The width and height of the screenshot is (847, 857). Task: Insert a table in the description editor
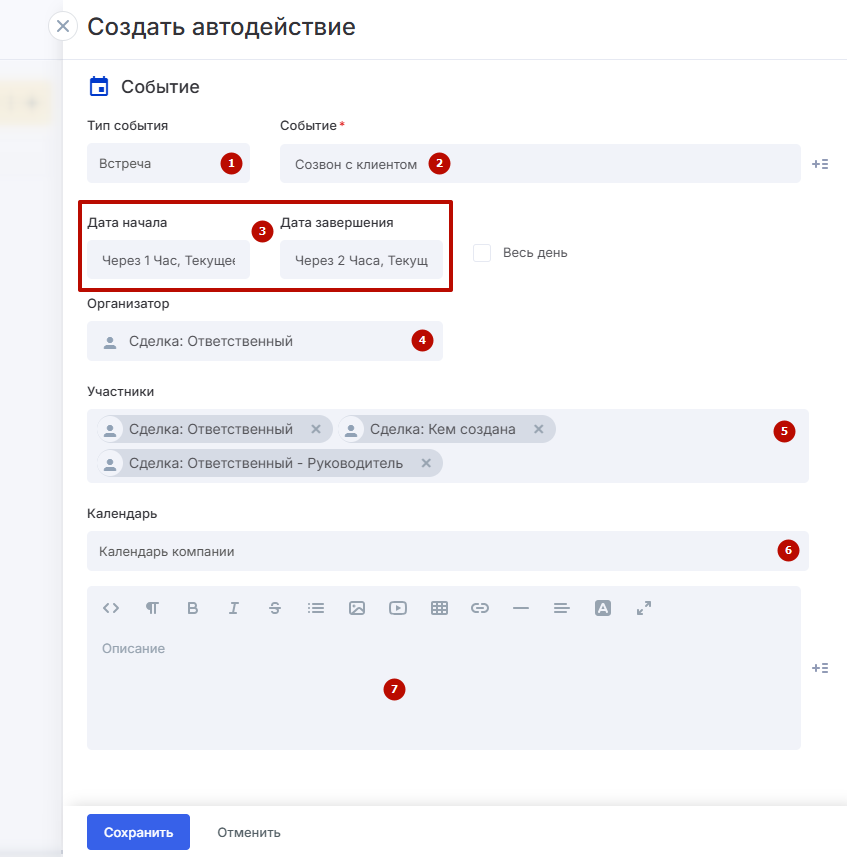coord(439,608)
